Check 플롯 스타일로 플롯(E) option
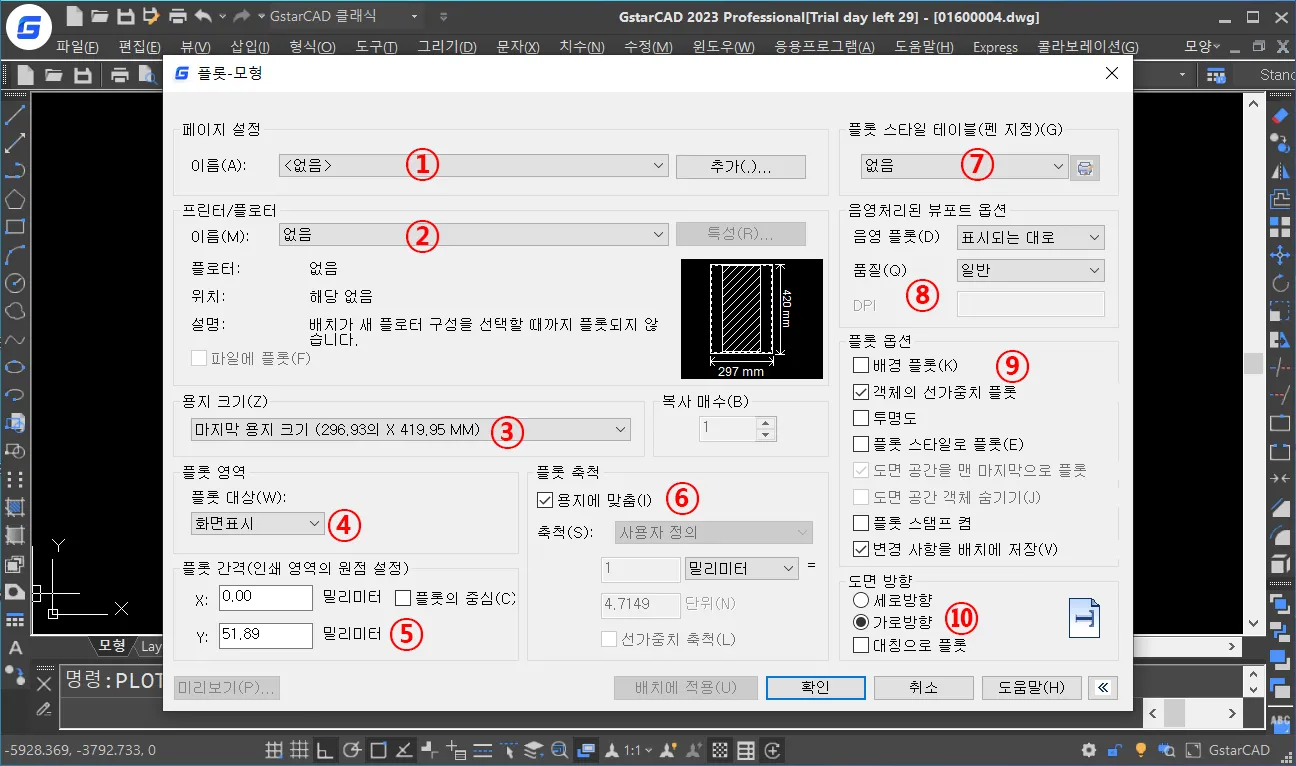 click(860, 444)
